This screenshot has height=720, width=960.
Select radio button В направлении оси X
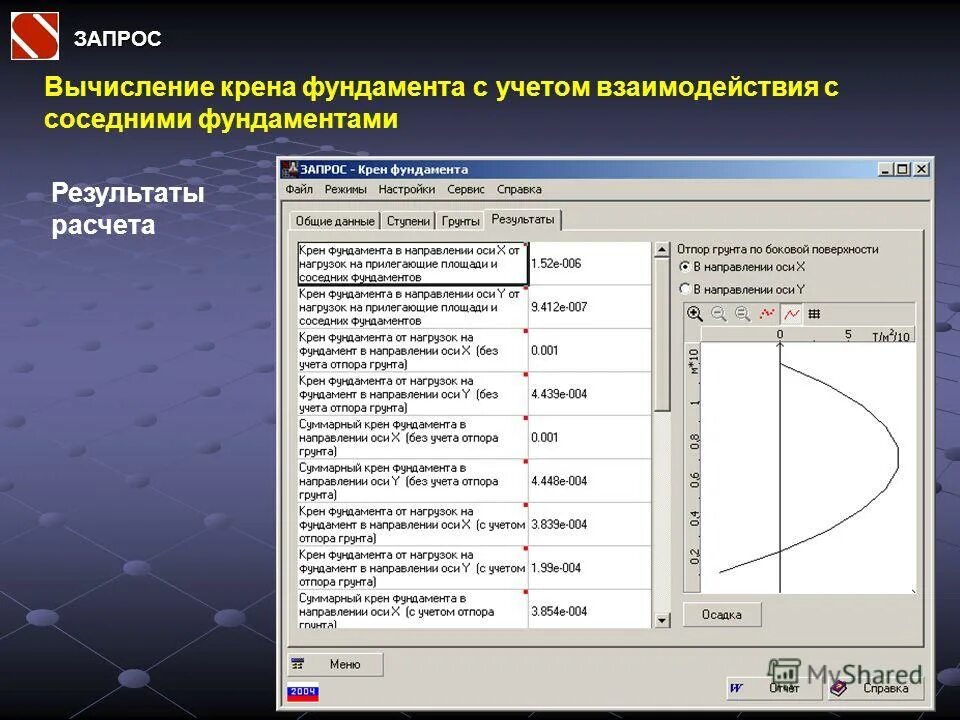[x=685, y=267]
